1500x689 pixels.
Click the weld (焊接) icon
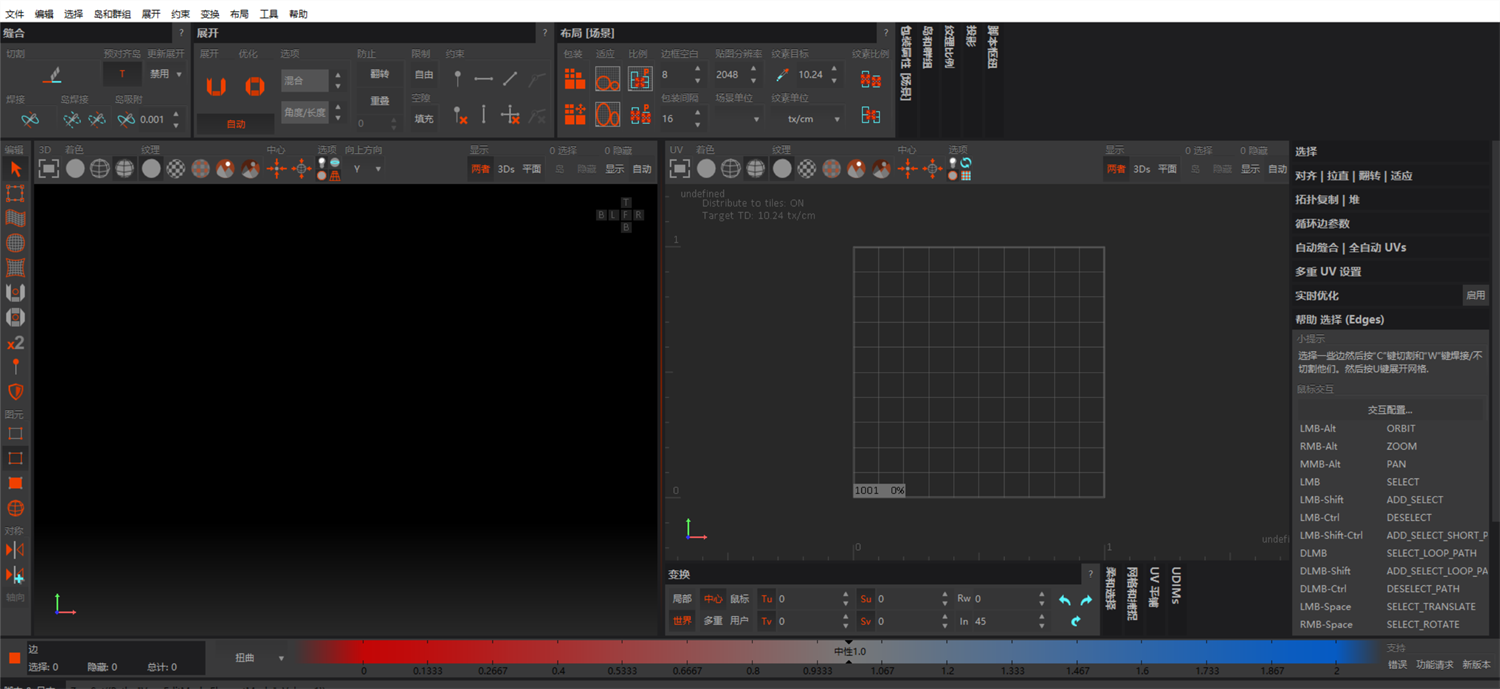coord(30,120)
